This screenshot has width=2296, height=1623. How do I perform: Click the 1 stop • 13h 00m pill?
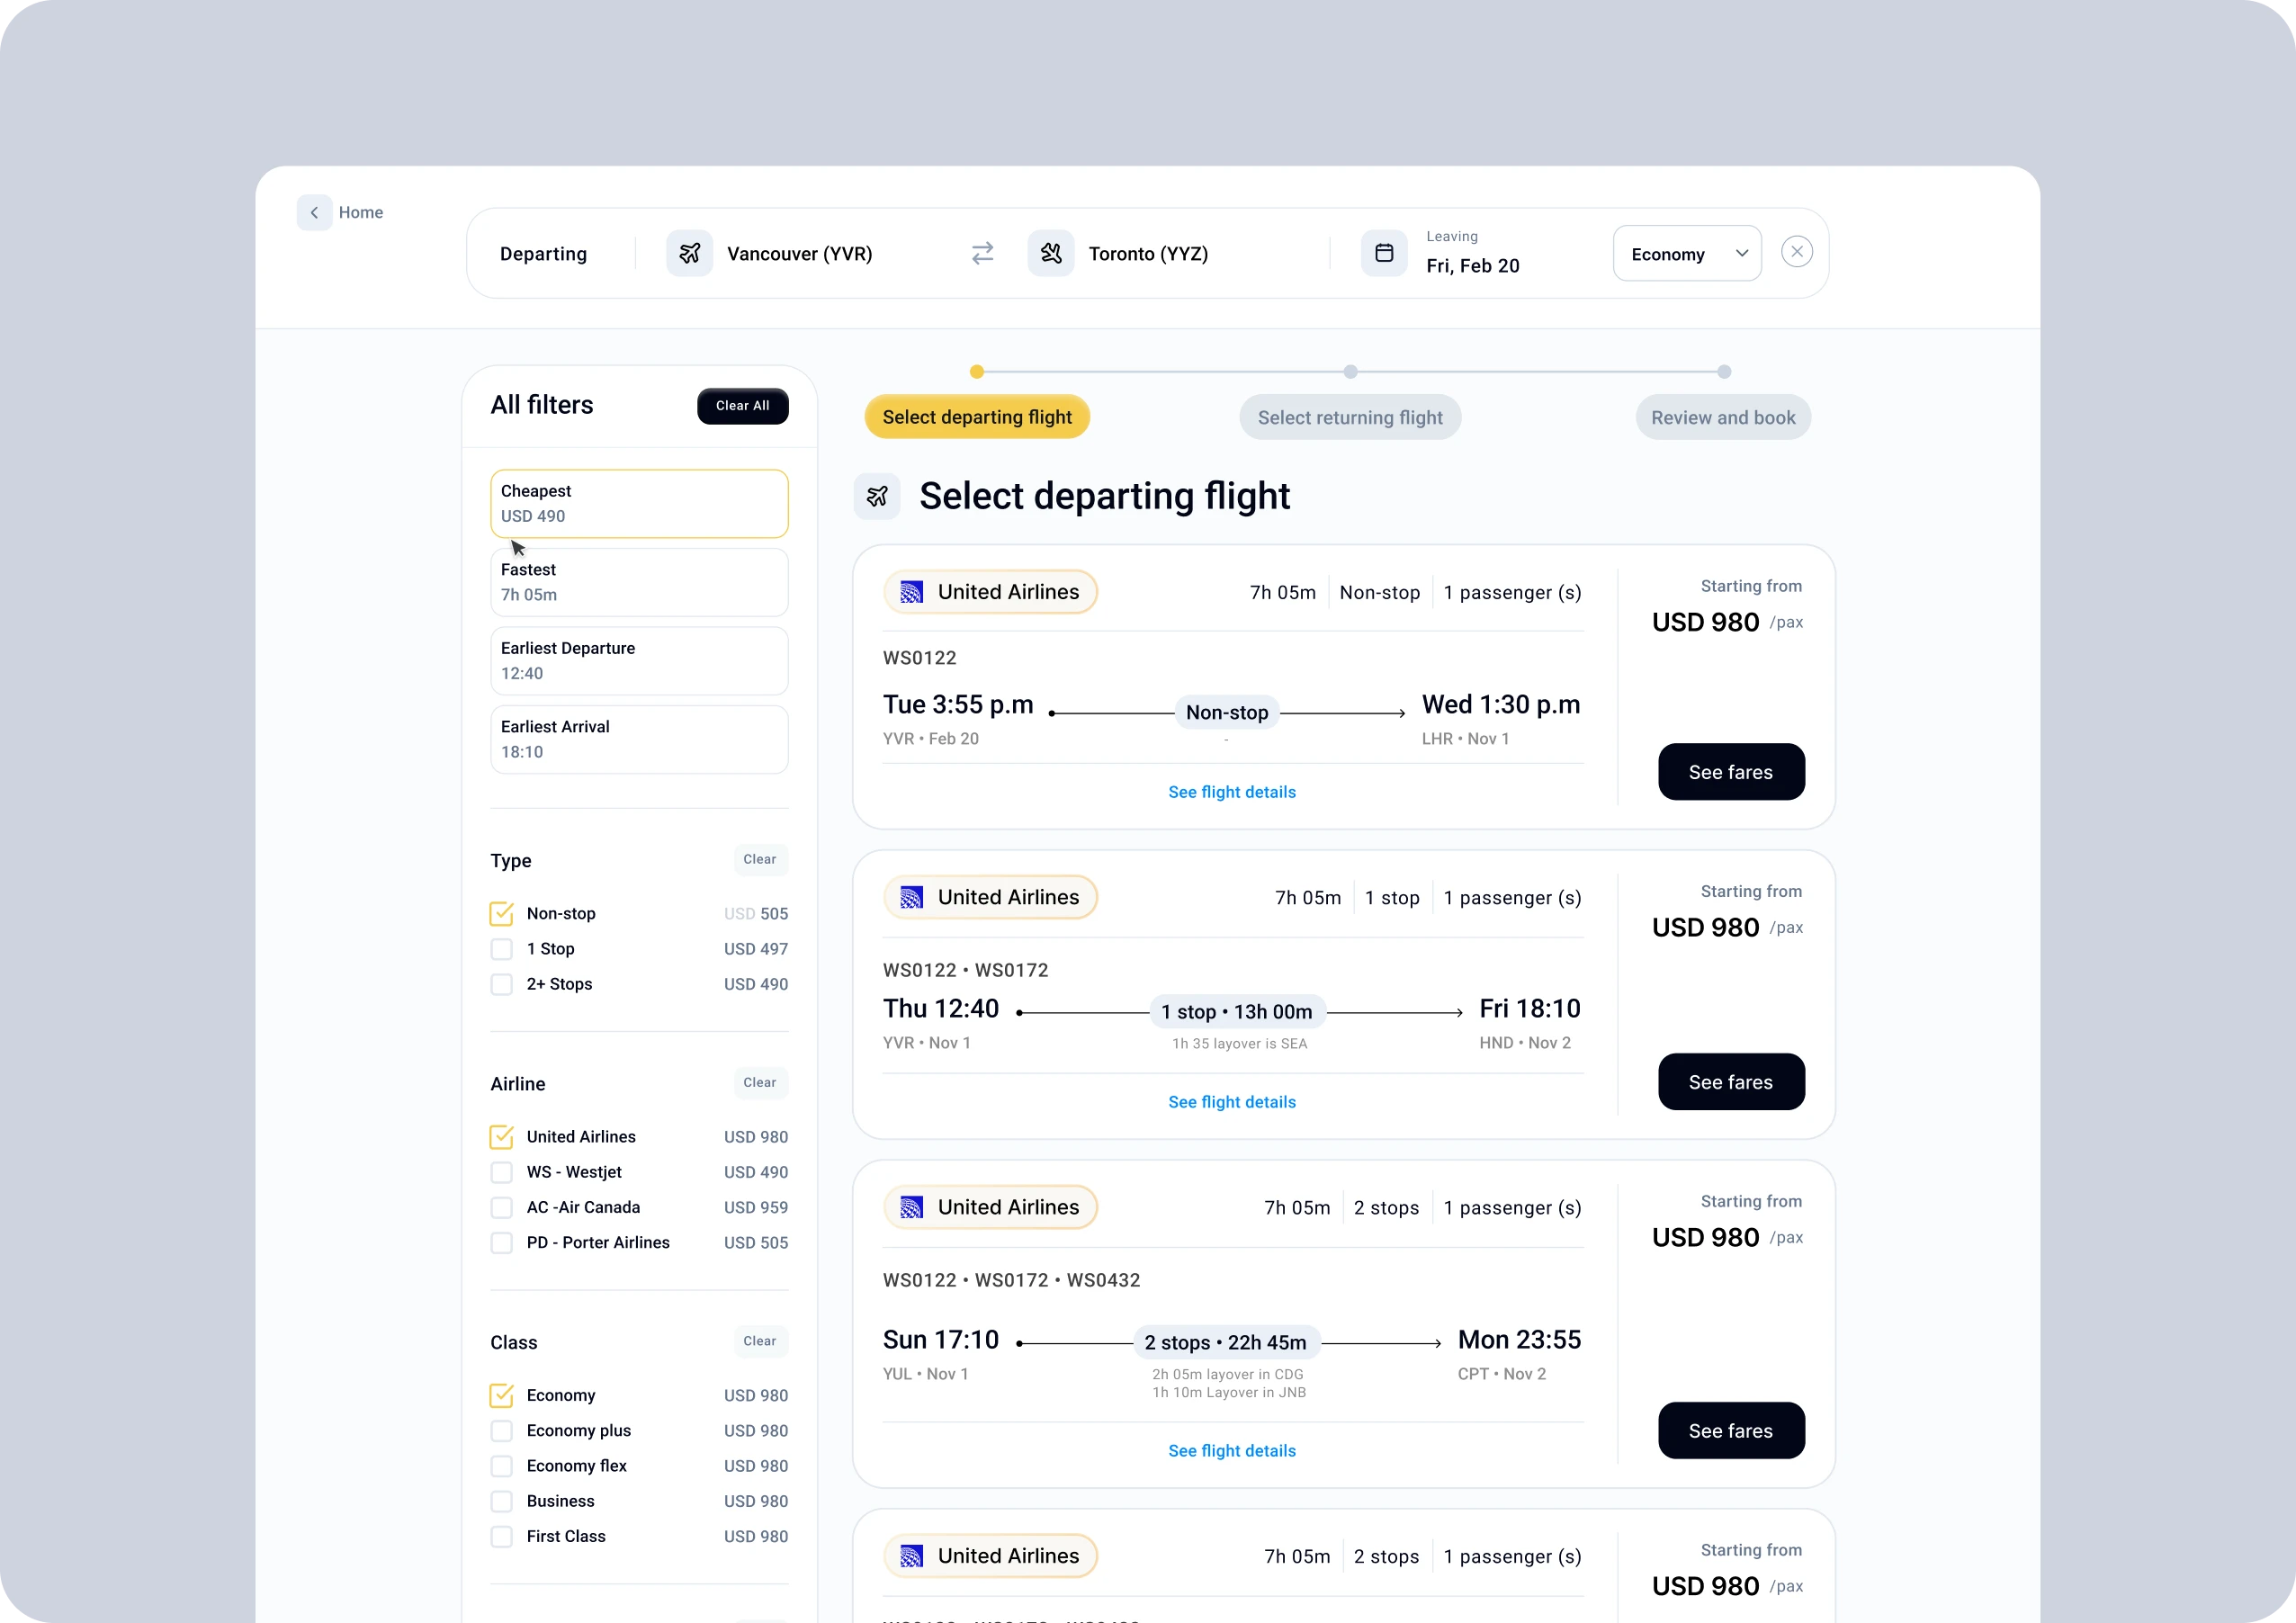coord(1238,1012)
